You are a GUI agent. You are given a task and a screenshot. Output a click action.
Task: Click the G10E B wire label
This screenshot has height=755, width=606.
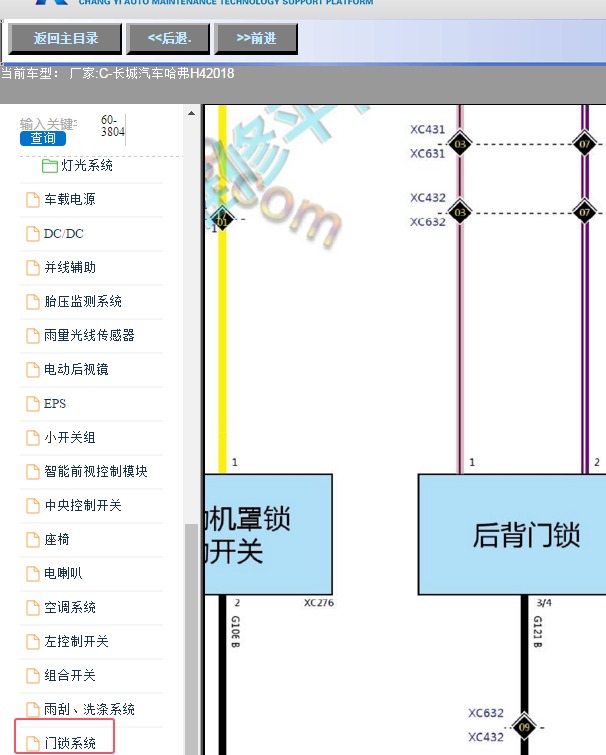(x=236, y=632)
